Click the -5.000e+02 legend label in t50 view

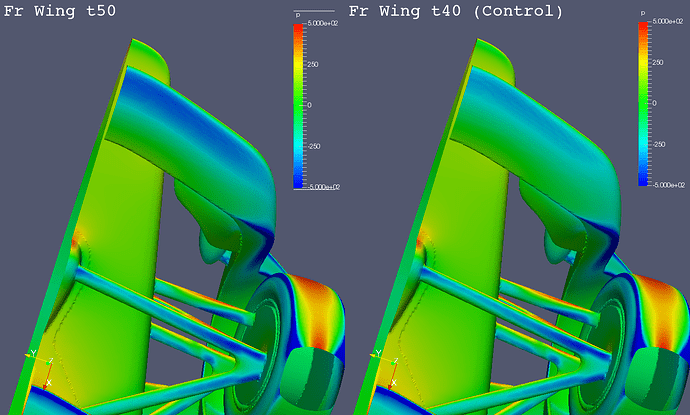323,187
